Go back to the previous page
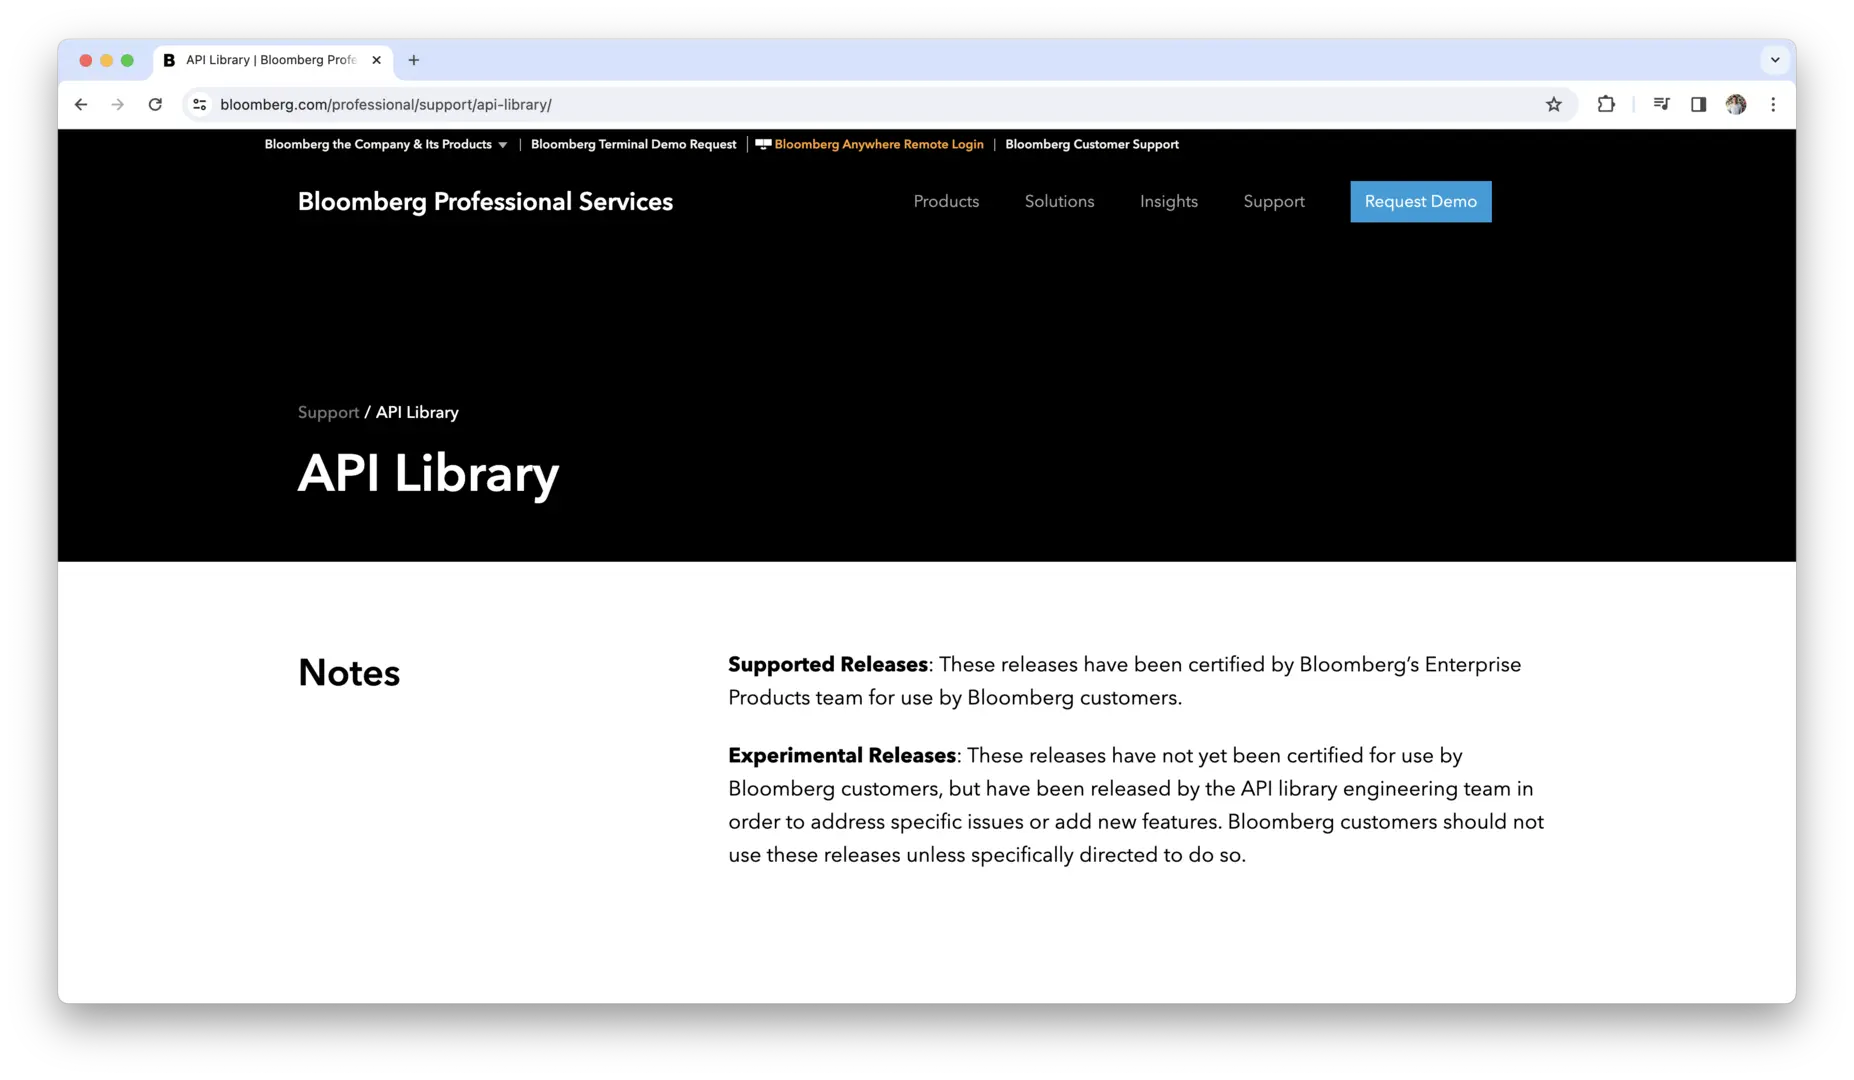Image resolution: width=1854 pixels, height=1080 pixels. click(x=81, y=104)
